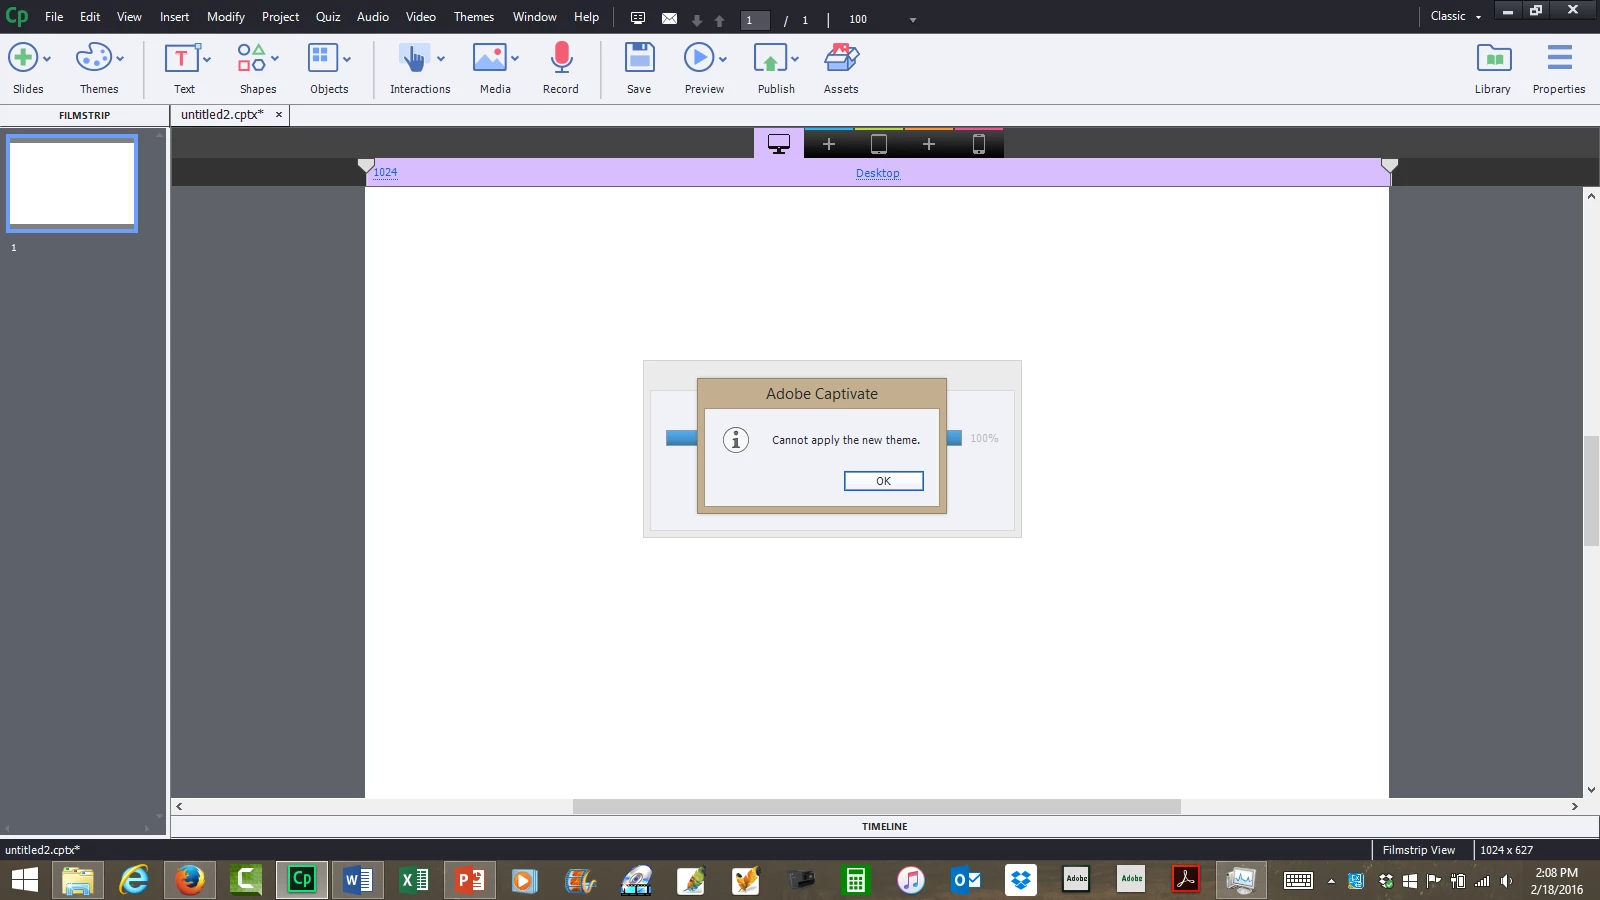The image size is (1600, 900).
Task: Click OK in Adobe Captivate dialog
Action: tap(884, 481)
